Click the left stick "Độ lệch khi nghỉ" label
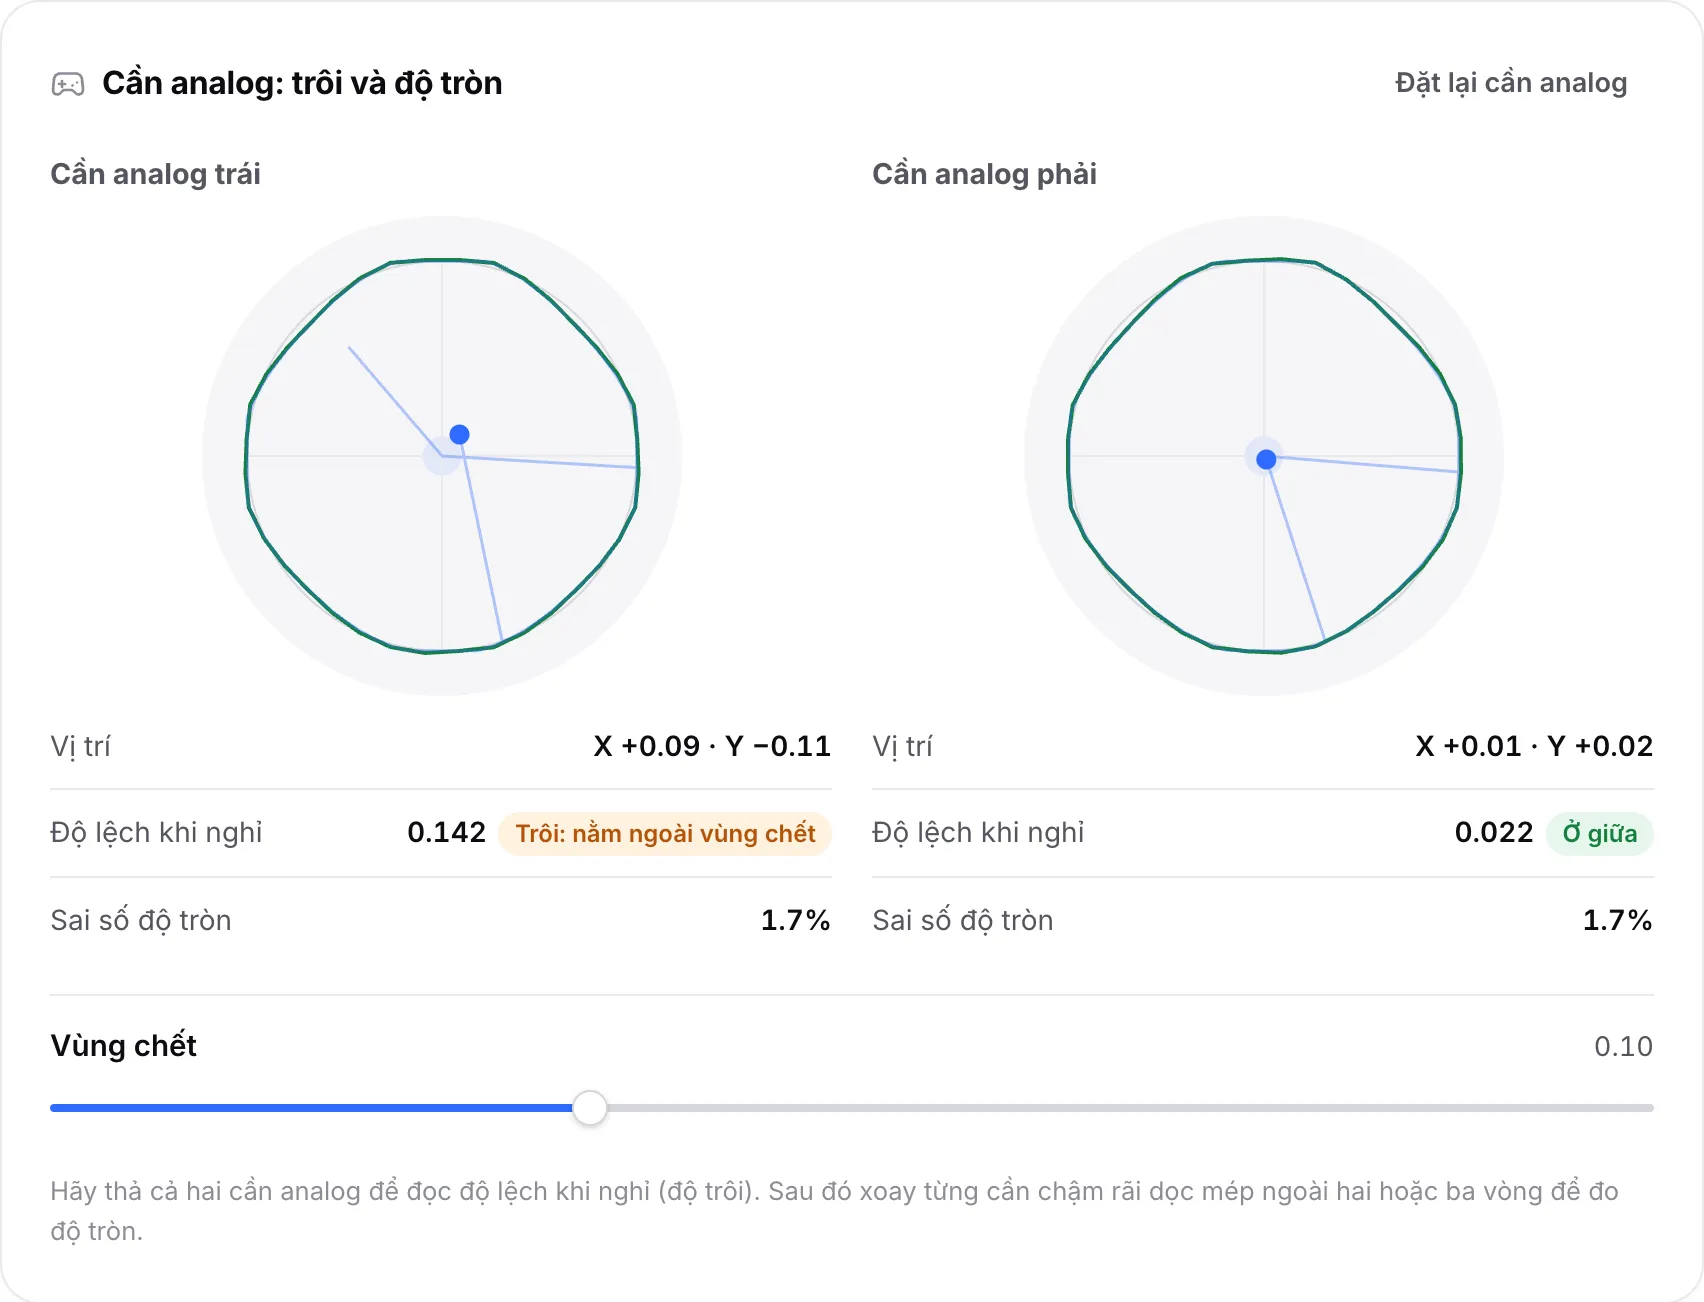 (156, 832)
